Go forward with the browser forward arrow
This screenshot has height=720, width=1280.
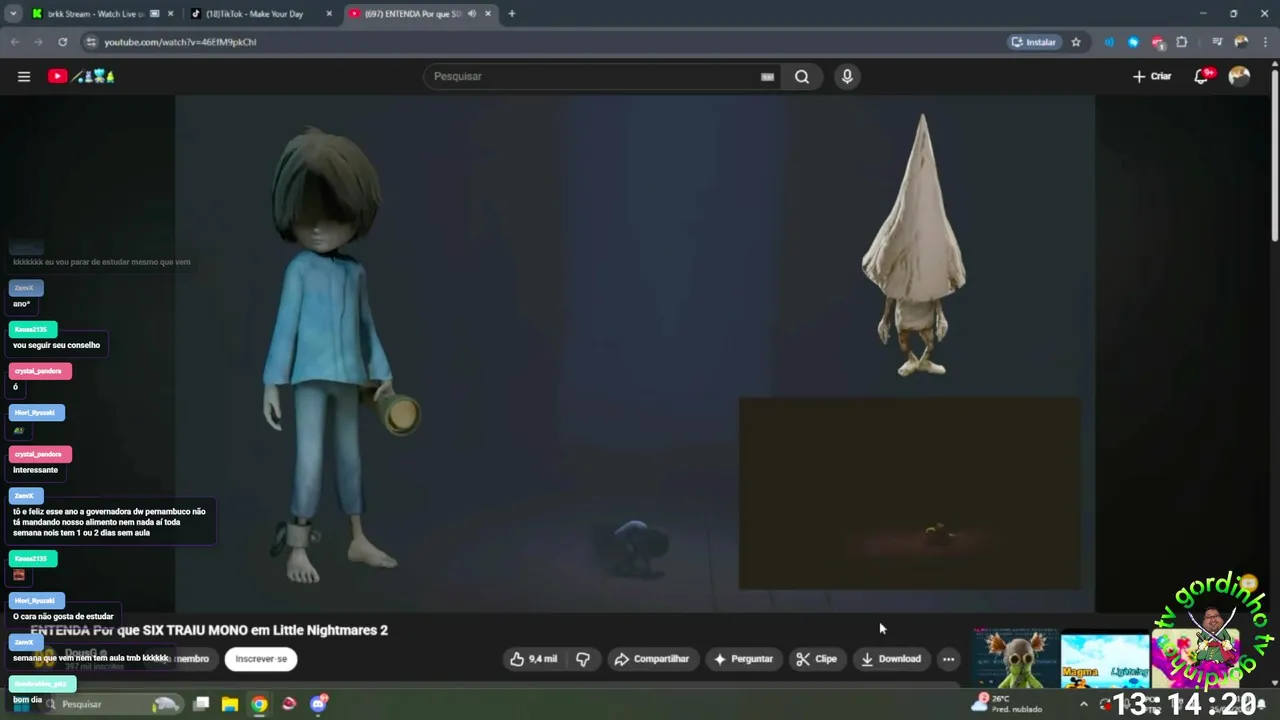(x=38, y=42)
